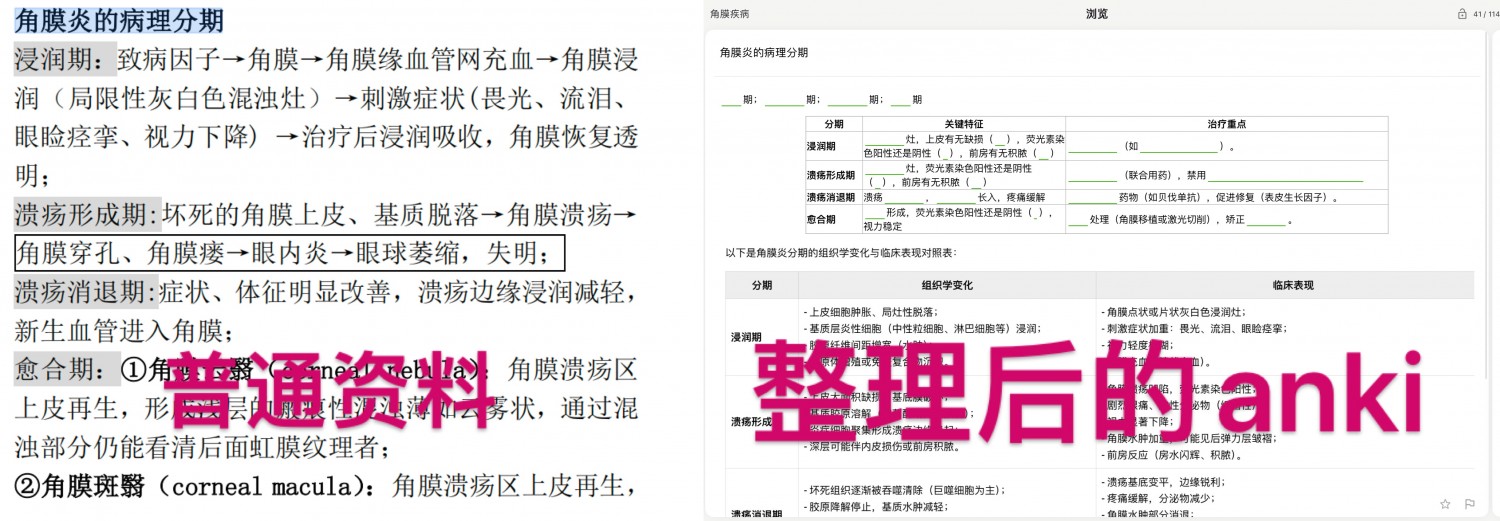Click the 浏览 title in the Anki header
Viewport: 1500px width, 521px height.
1096,14
